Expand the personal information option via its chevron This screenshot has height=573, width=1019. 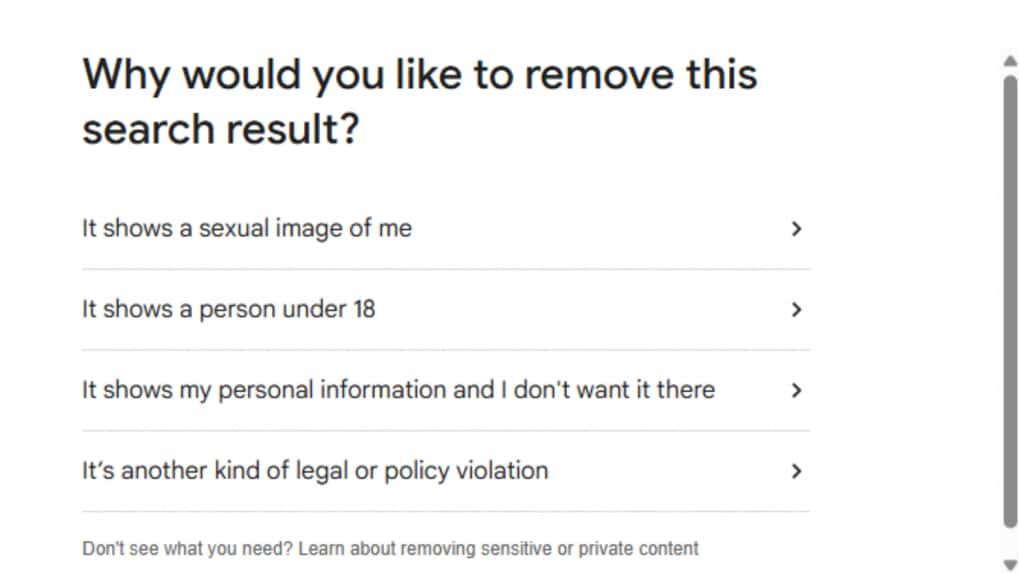coord(796,391)
